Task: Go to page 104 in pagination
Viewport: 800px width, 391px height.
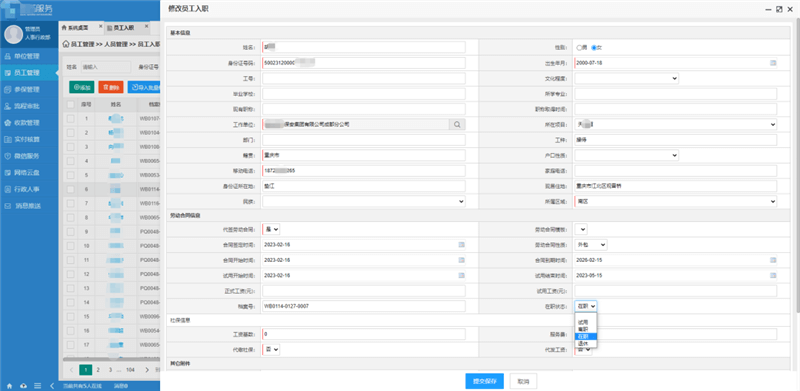Action: [130, 370]
